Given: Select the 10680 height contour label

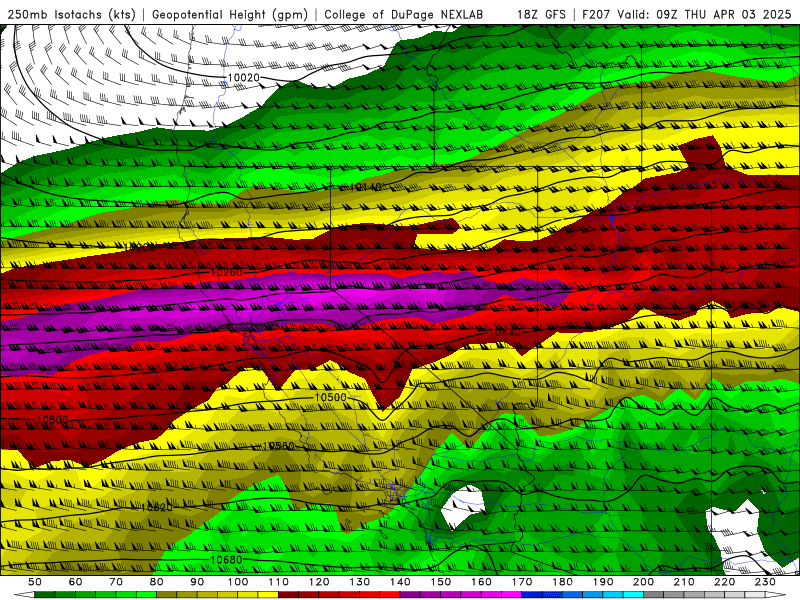Looking at the screenshot, I should click(226, 560).
